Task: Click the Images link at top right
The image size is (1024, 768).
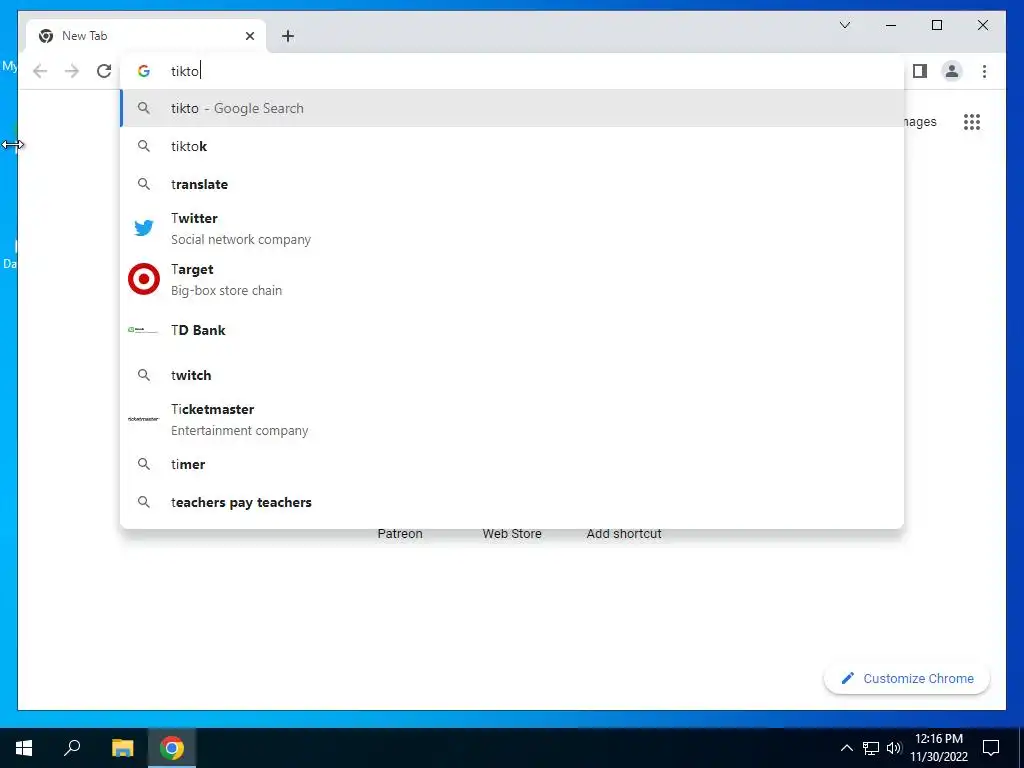Action: [920, 122]
